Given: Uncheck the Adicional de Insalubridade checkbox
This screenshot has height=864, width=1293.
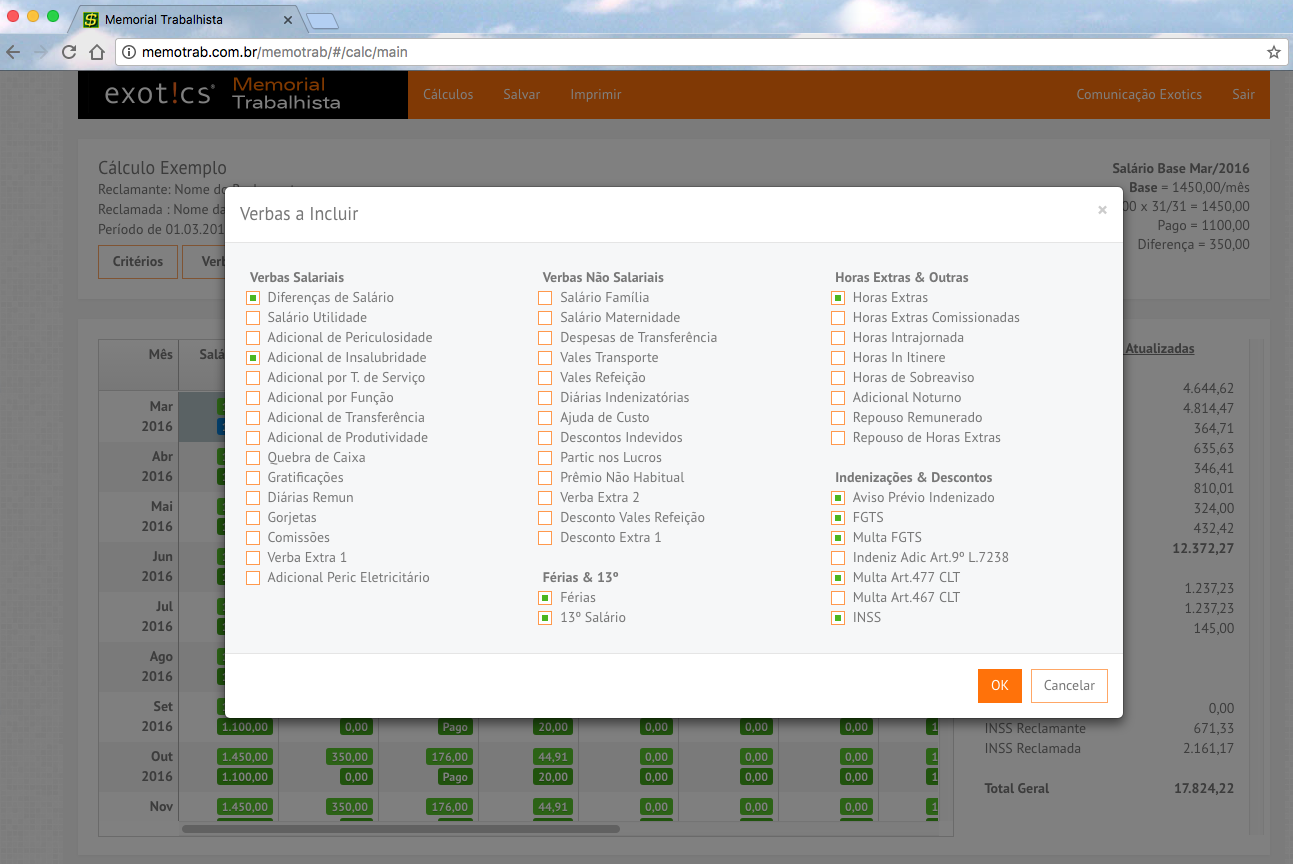Looking at the screenshot, I should pyautogui.click(x=253, y=358).
